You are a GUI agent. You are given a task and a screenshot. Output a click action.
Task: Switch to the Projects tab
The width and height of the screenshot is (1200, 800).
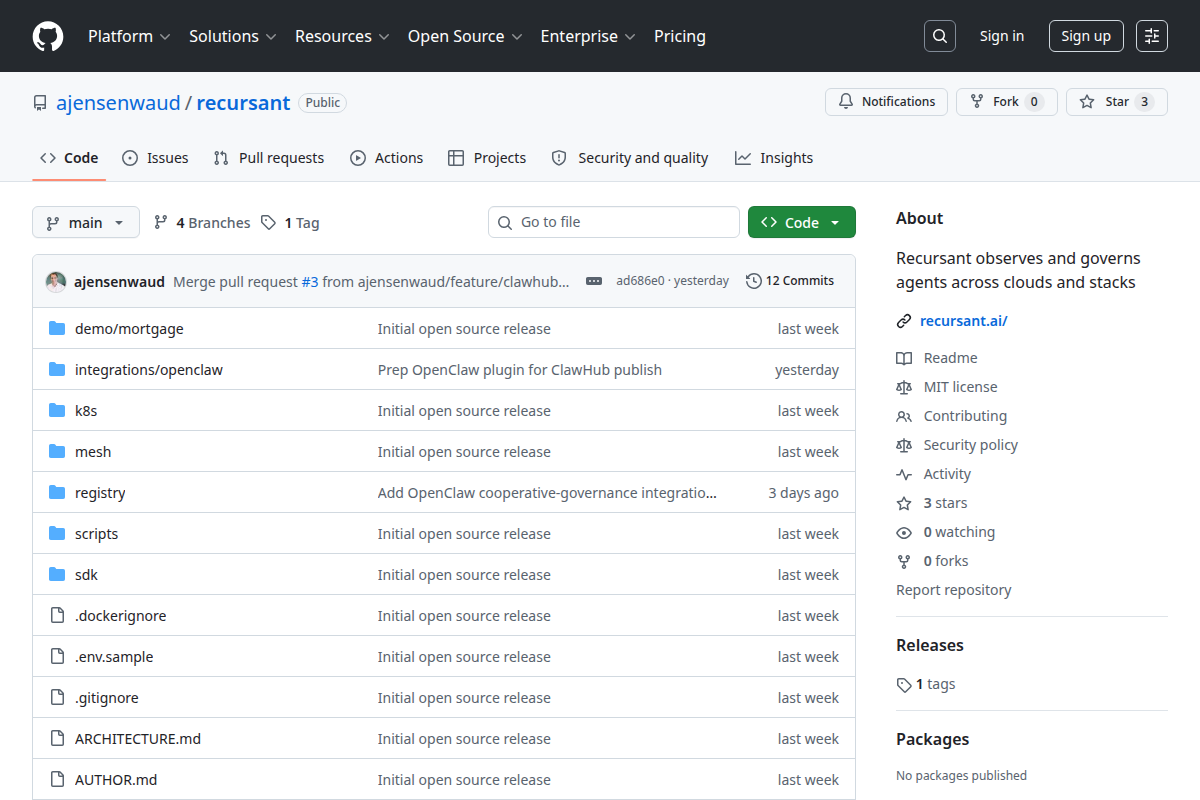click(x=487, y=158)
